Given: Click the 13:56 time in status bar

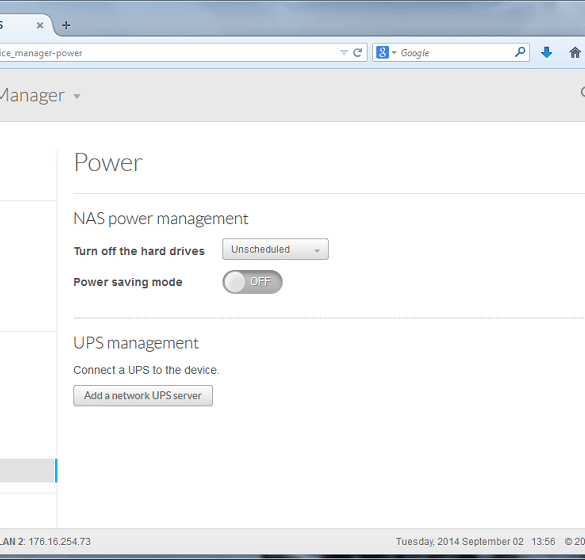Looking at the screenshot, I should pyautogui.click(x=543, y=542).
